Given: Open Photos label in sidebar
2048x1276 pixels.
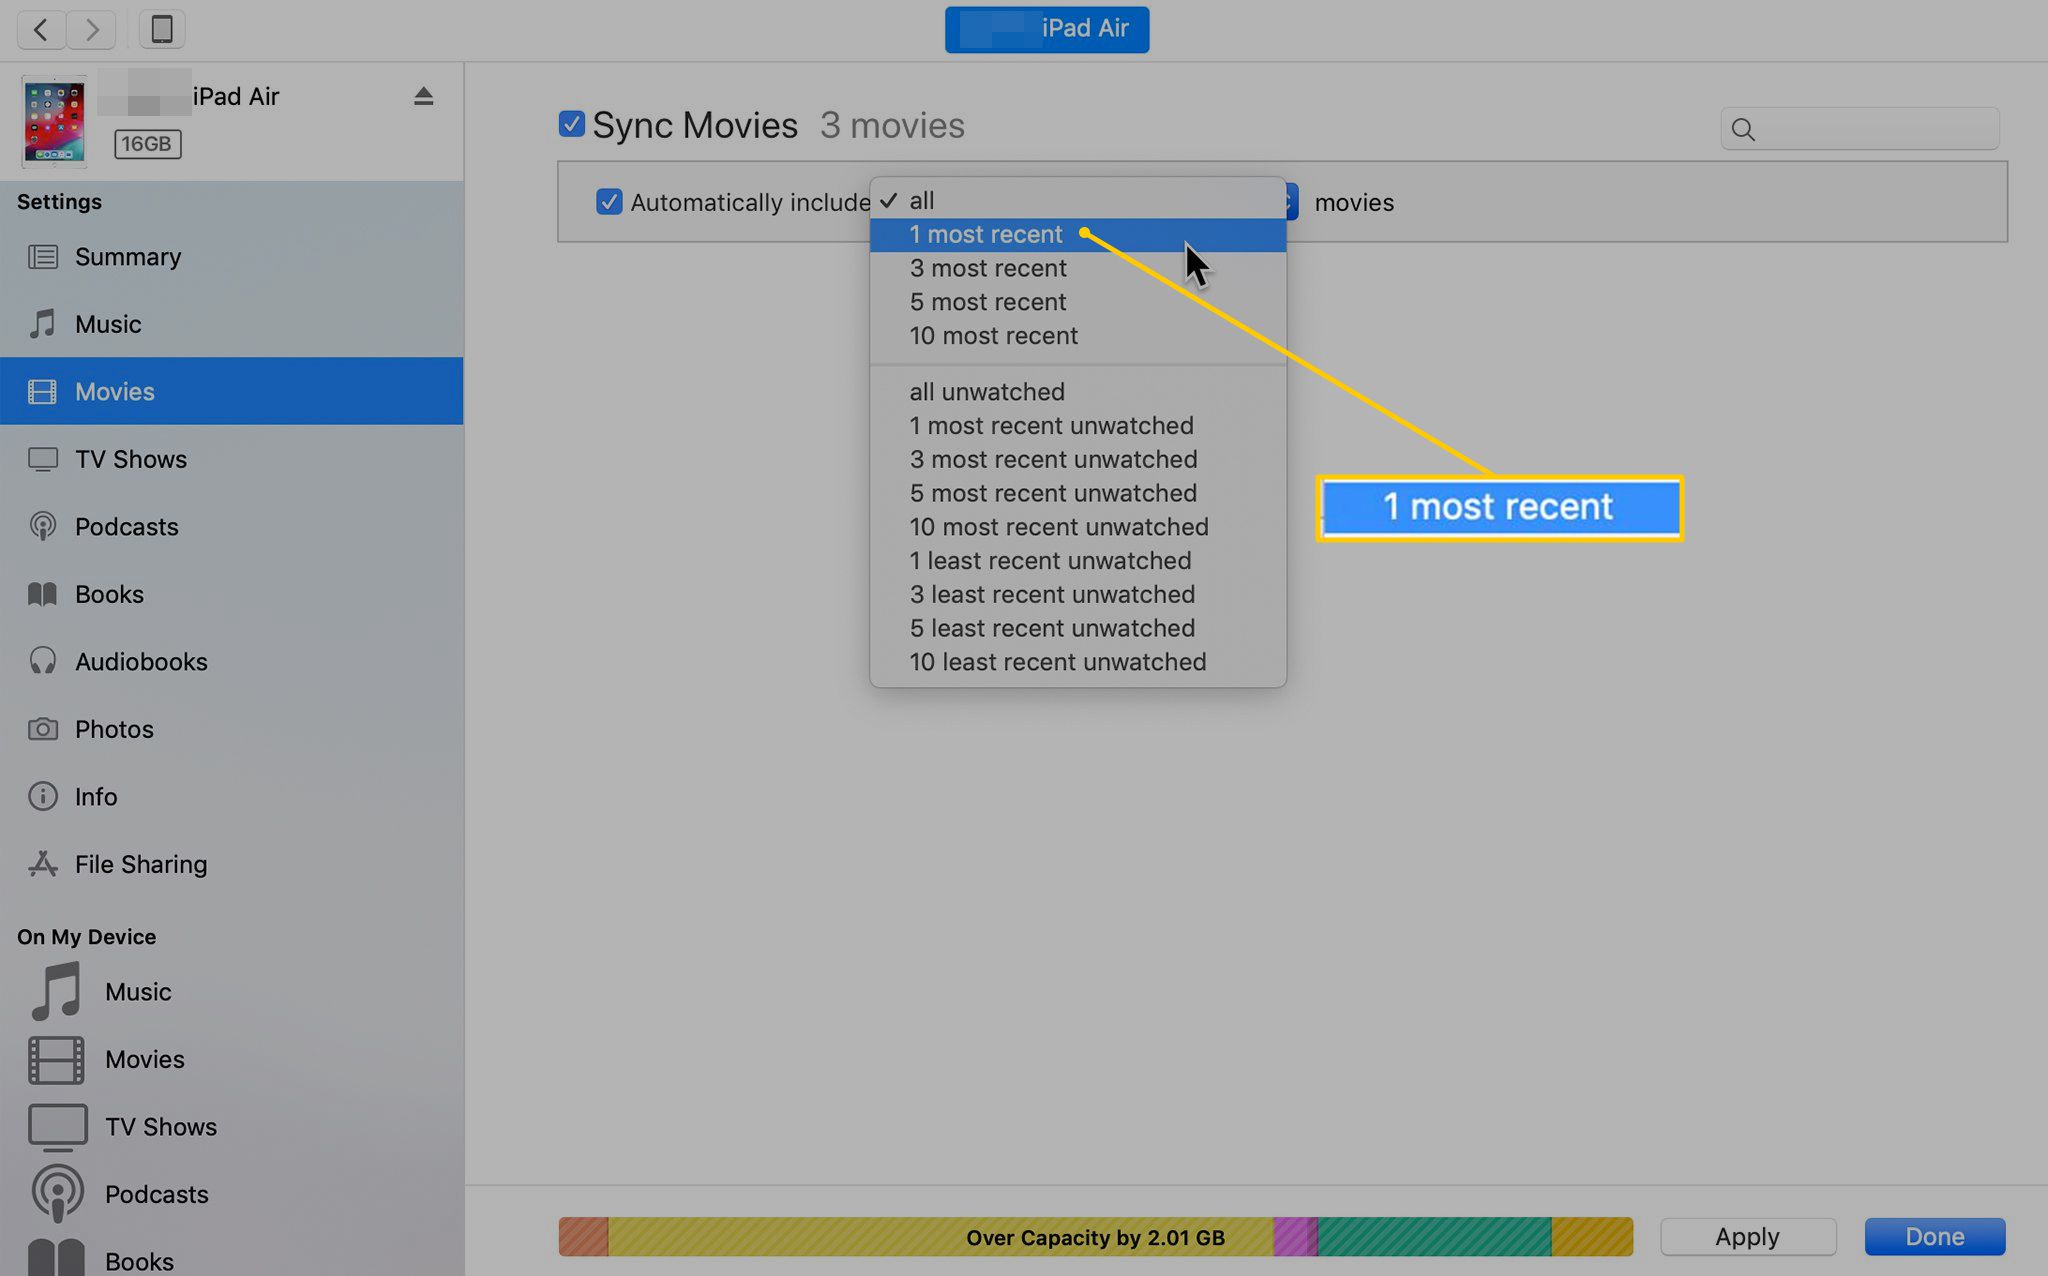Looking at the screenshot, I should [114, 729].
